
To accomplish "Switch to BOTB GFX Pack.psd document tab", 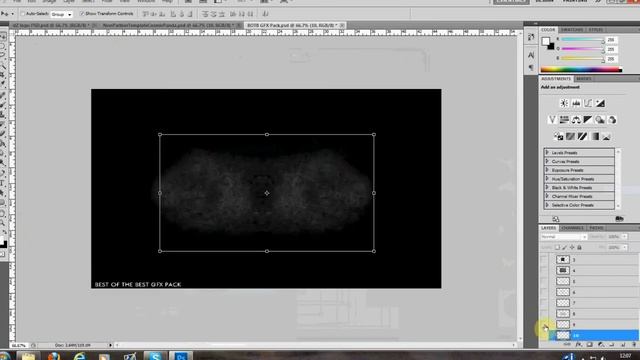I will tap(292, 25).
